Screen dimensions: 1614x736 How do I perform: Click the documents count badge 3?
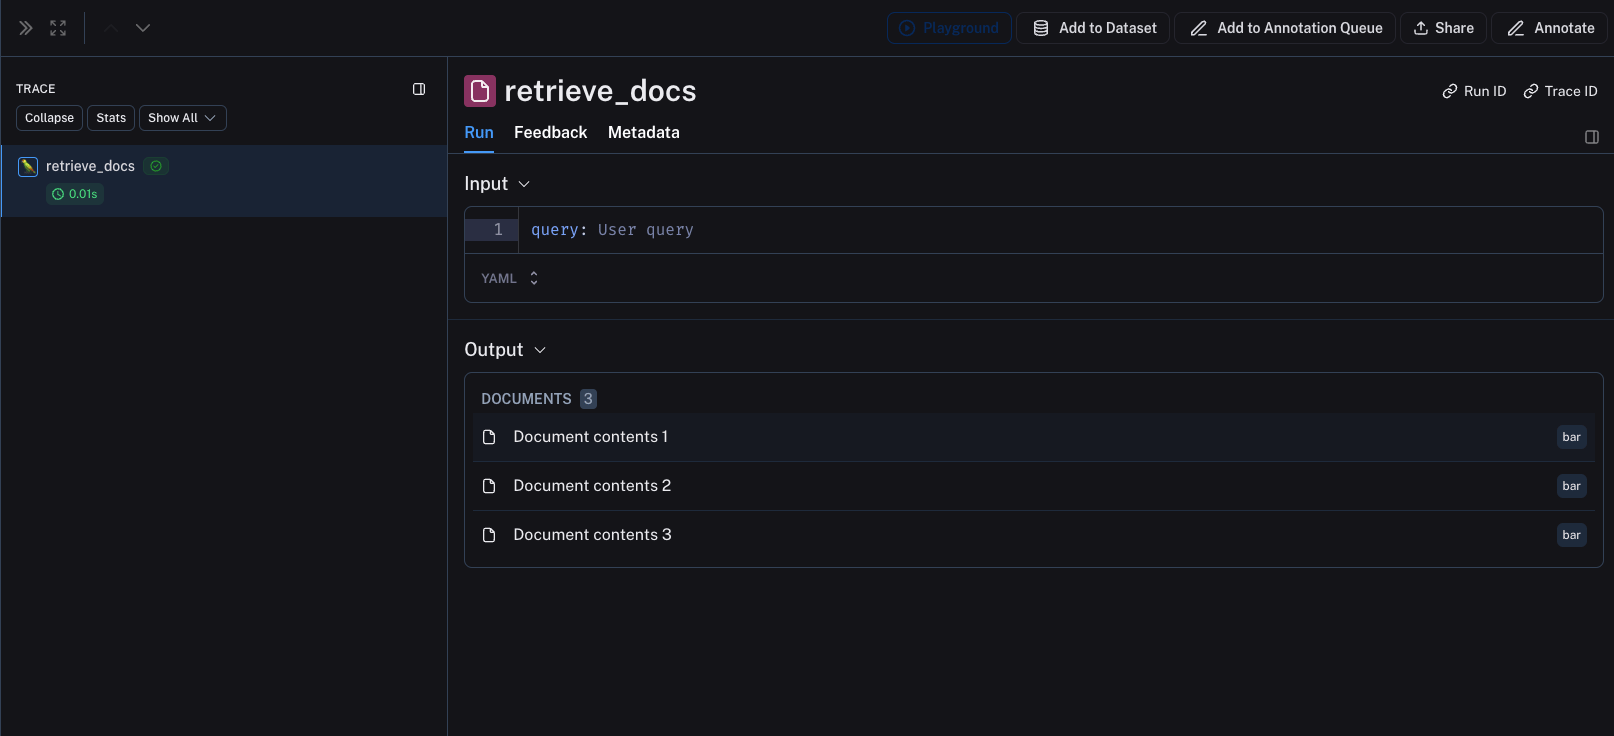pyautogui.click(x=588, y=399)
